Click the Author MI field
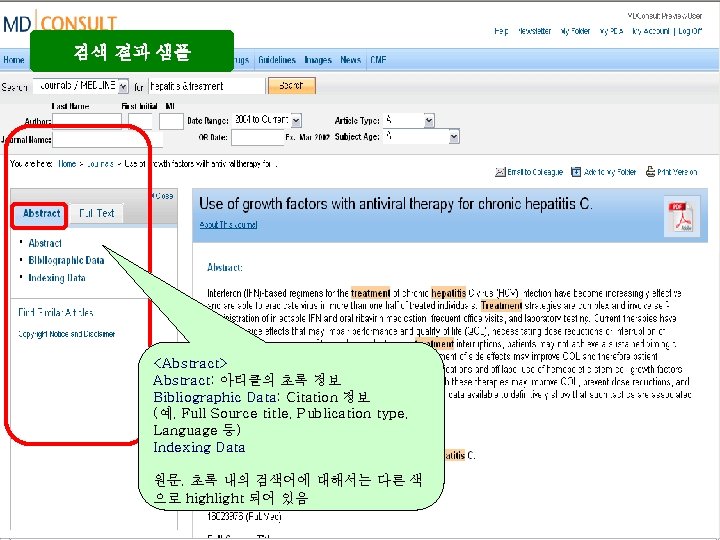The width and height of the screenshot is (720, 540). coord(171,121)
